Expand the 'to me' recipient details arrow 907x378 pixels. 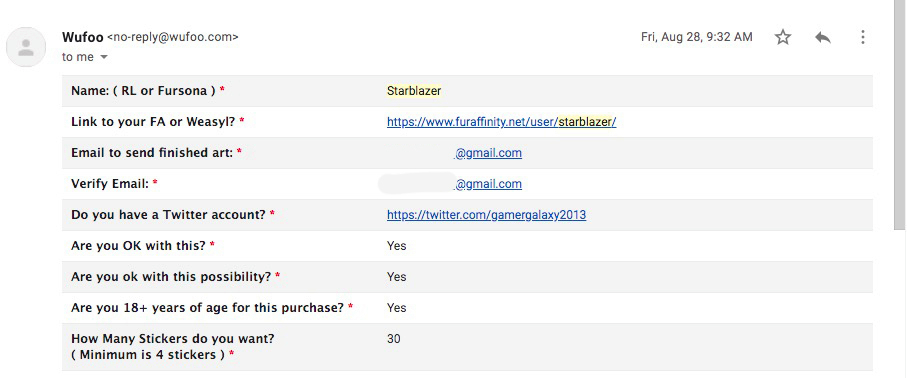104,57
